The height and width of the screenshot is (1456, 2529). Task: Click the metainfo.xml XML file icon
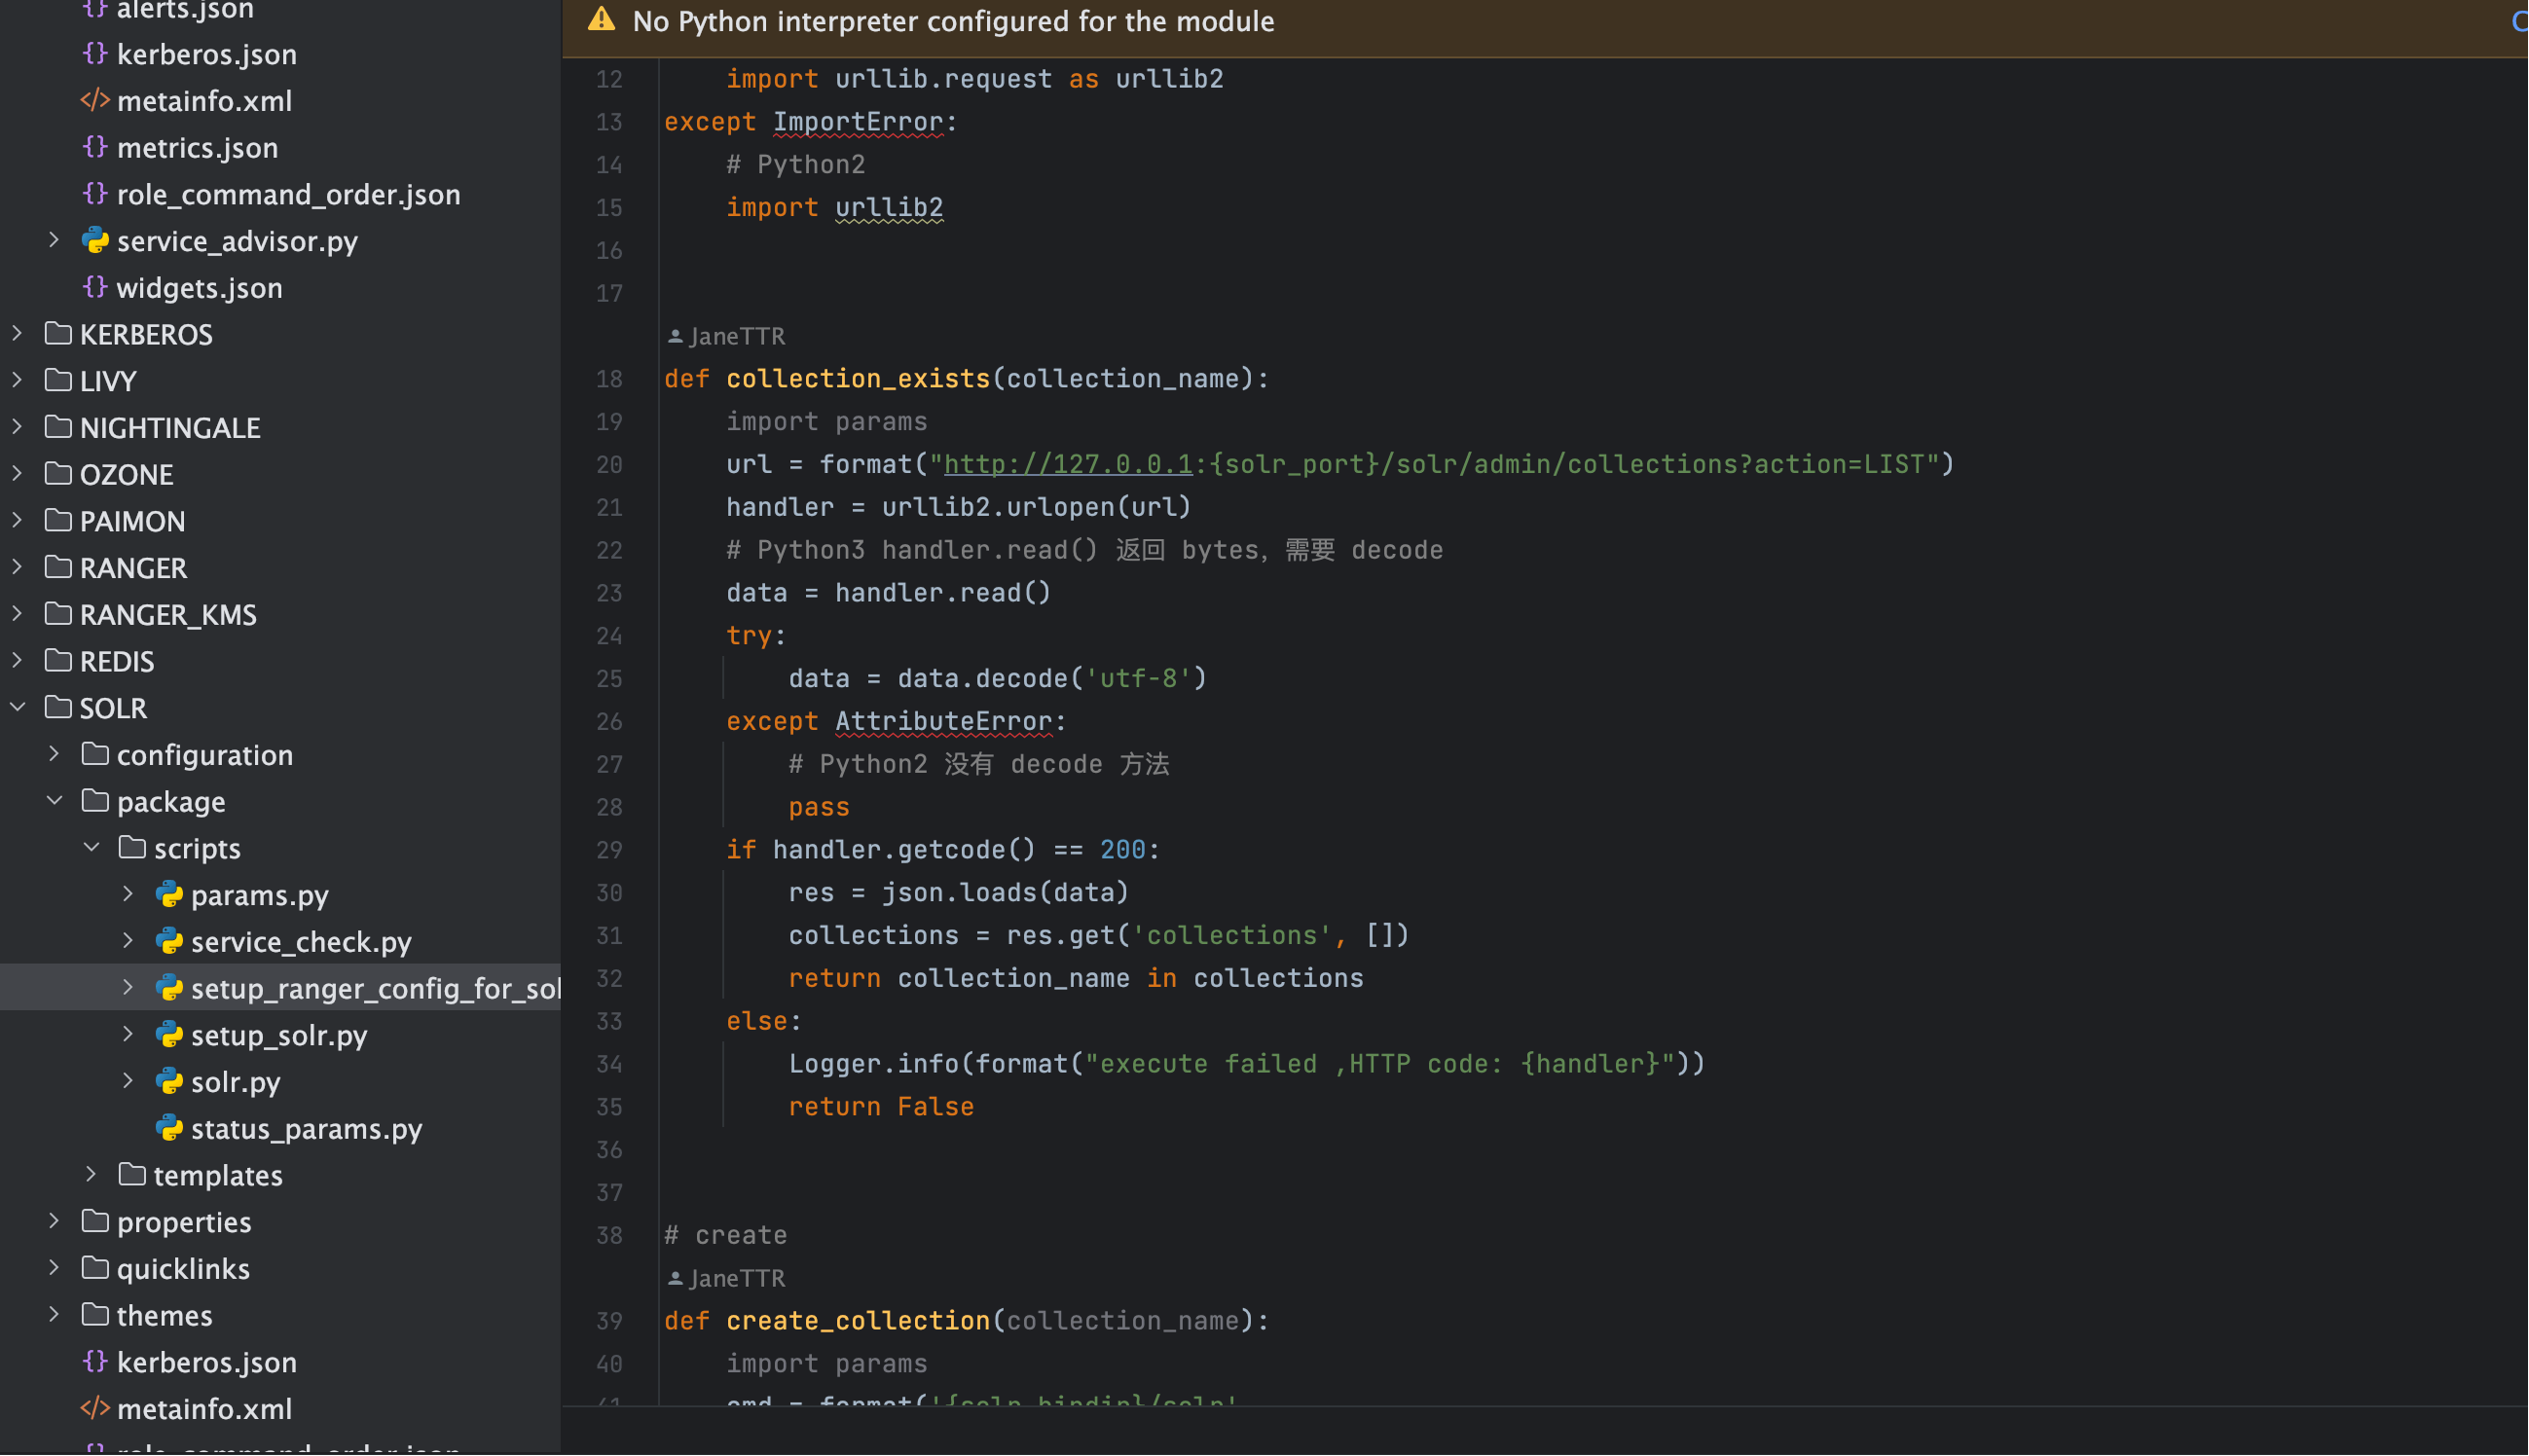coord(95,101)
